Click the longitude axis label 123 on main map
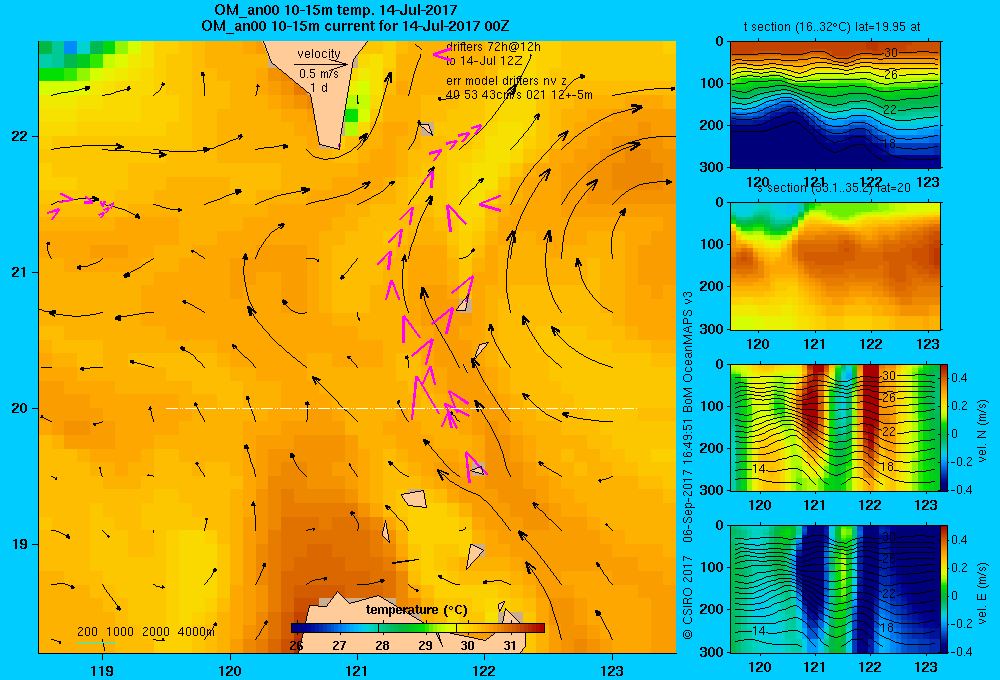Screen dimensions: 1000x680 pyautogui.click(x=612, y=670)
